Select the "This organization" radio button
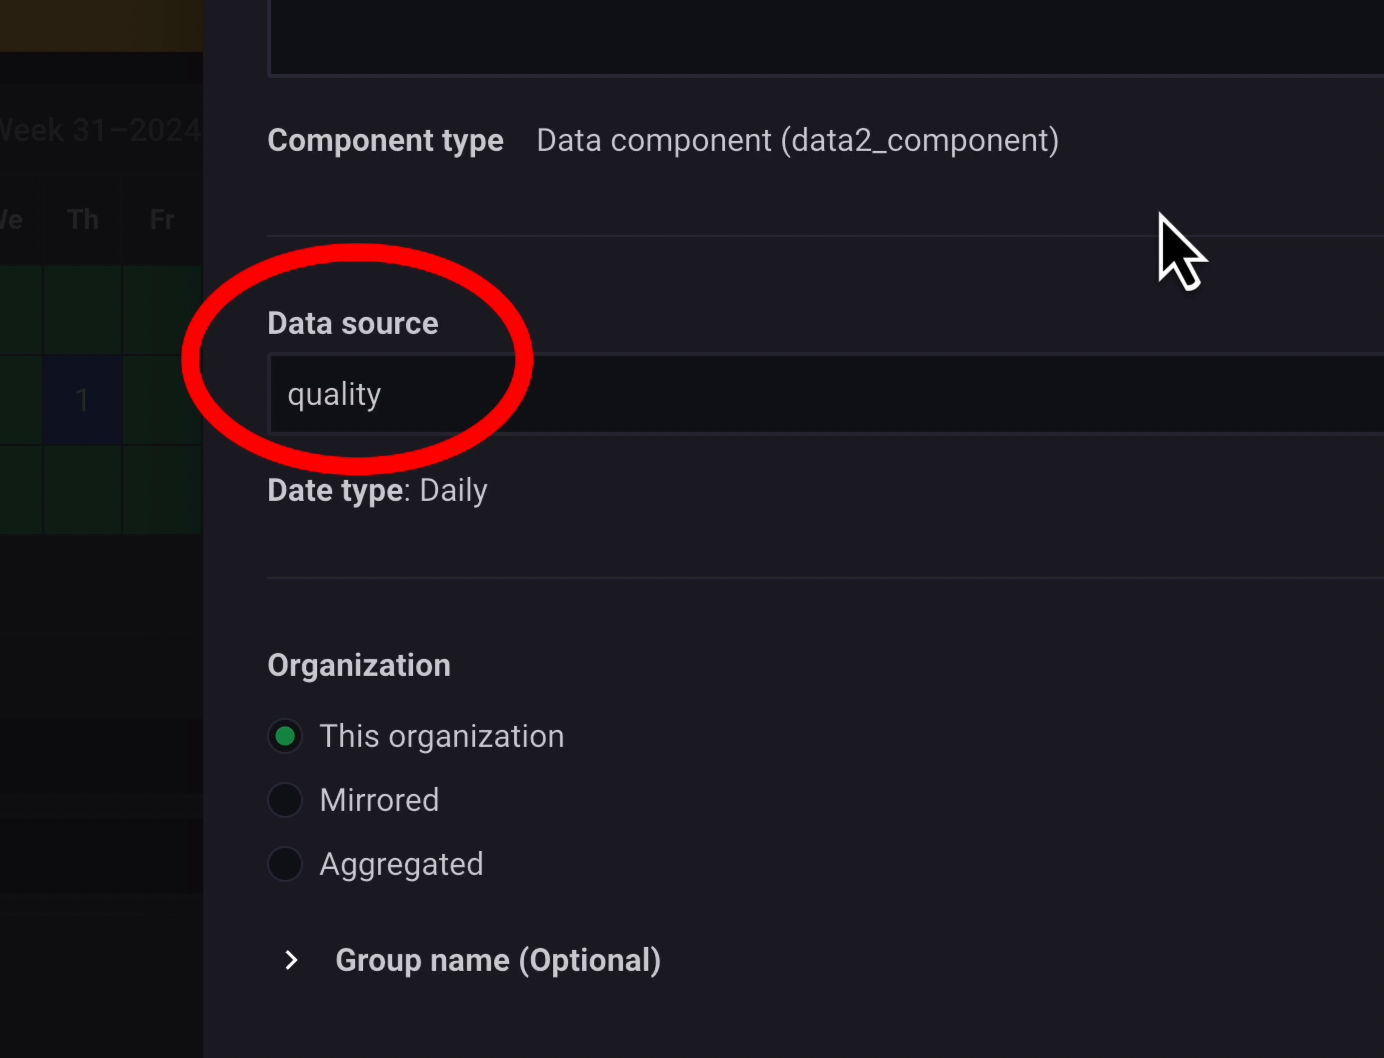 (285, 737)
